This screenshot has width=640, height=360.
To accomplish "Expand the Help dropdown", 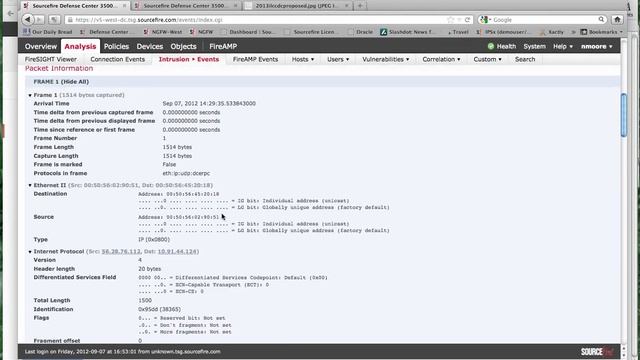I will (563, 47).
